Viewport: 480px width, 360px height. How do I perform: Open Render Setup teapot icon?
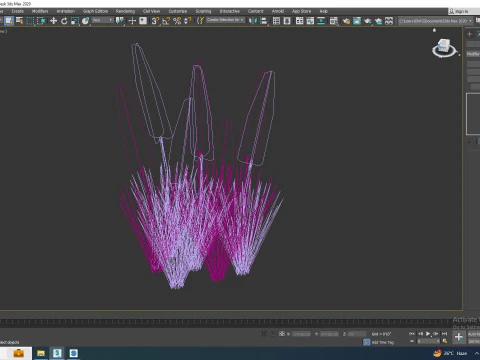coord(346,21)
